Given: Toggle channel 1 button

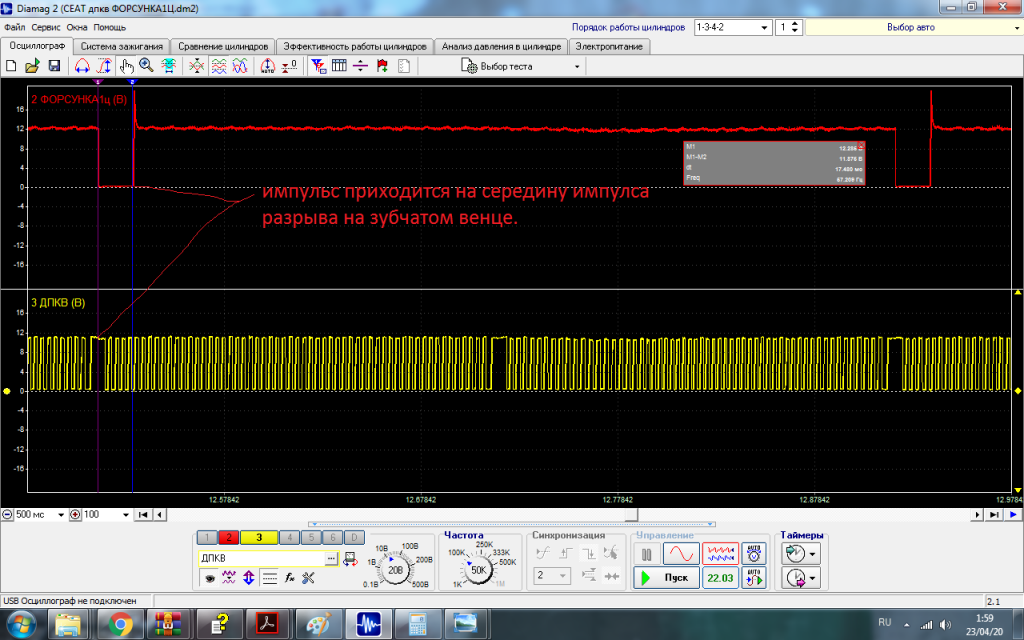Looking at the screenshot, I should pyautogui.click(x=207, y=537).
